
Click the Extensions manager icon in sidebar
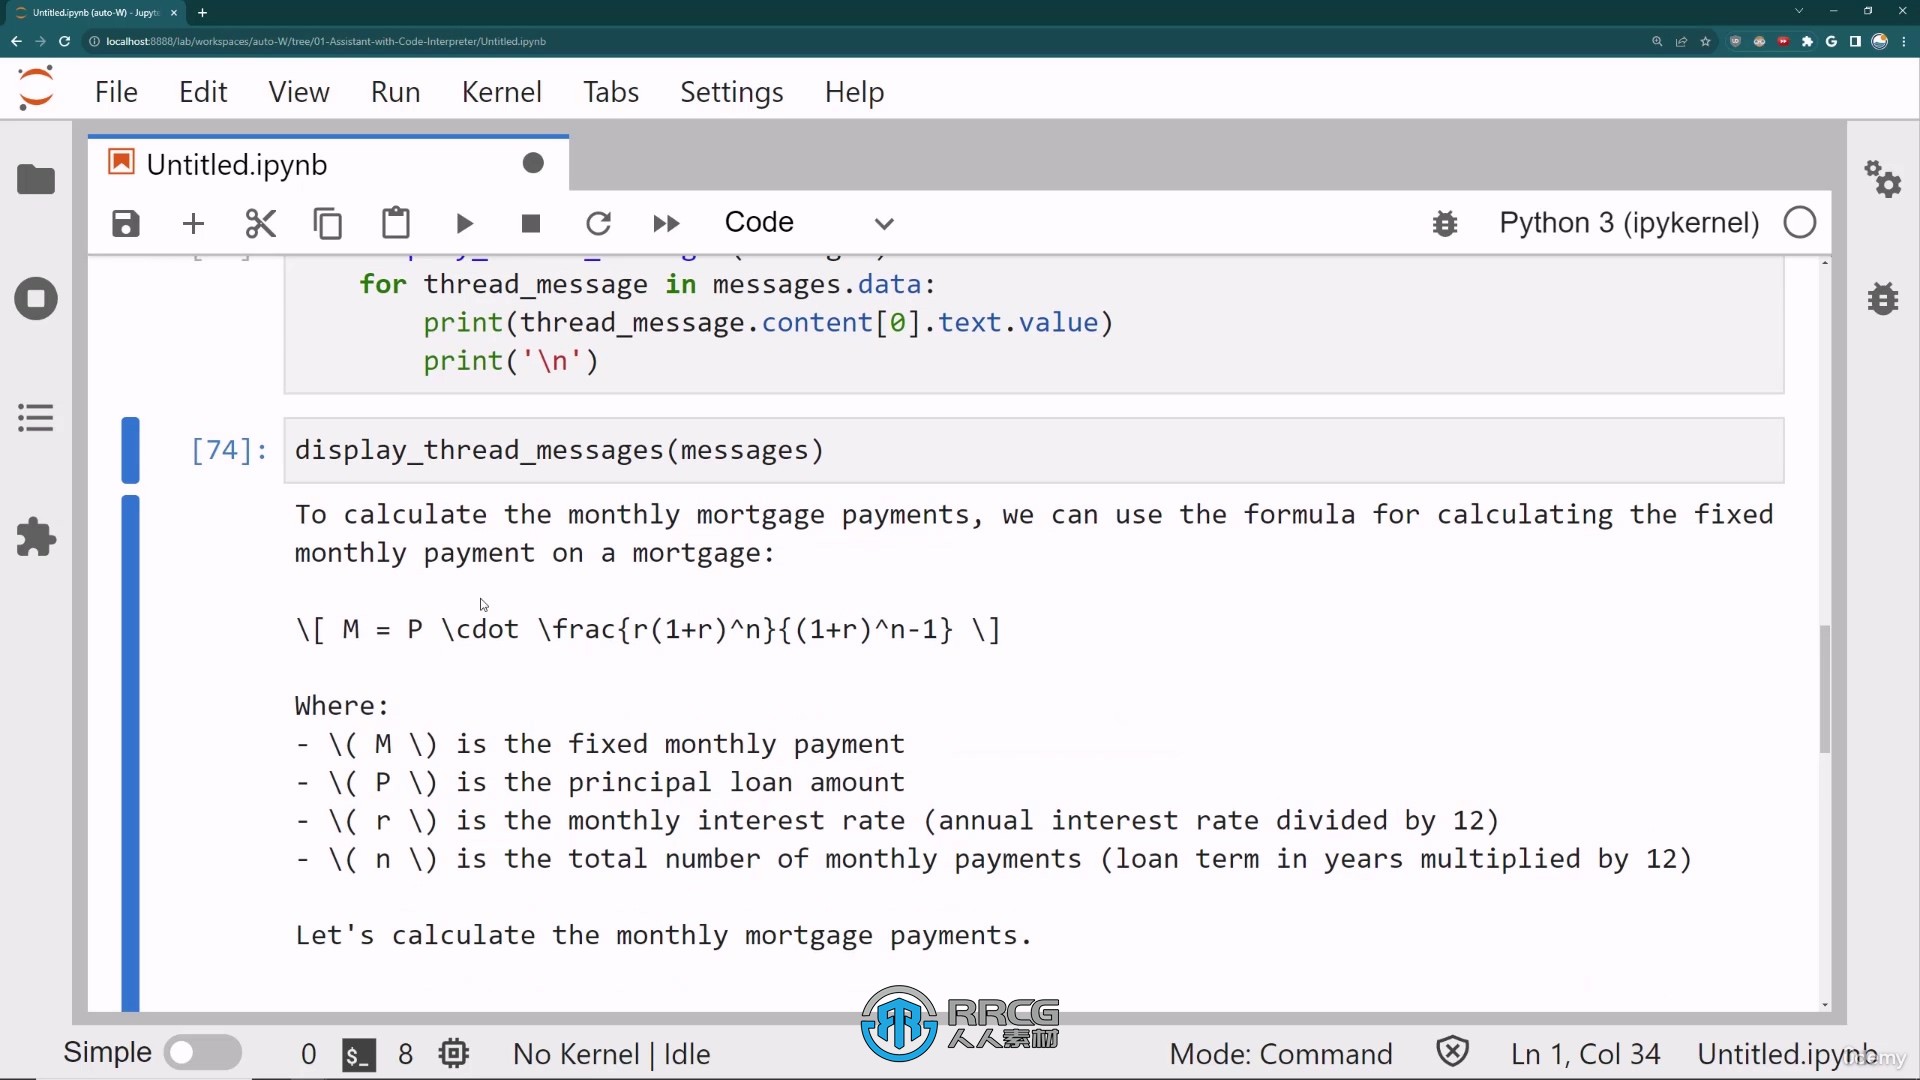(36, 538)
